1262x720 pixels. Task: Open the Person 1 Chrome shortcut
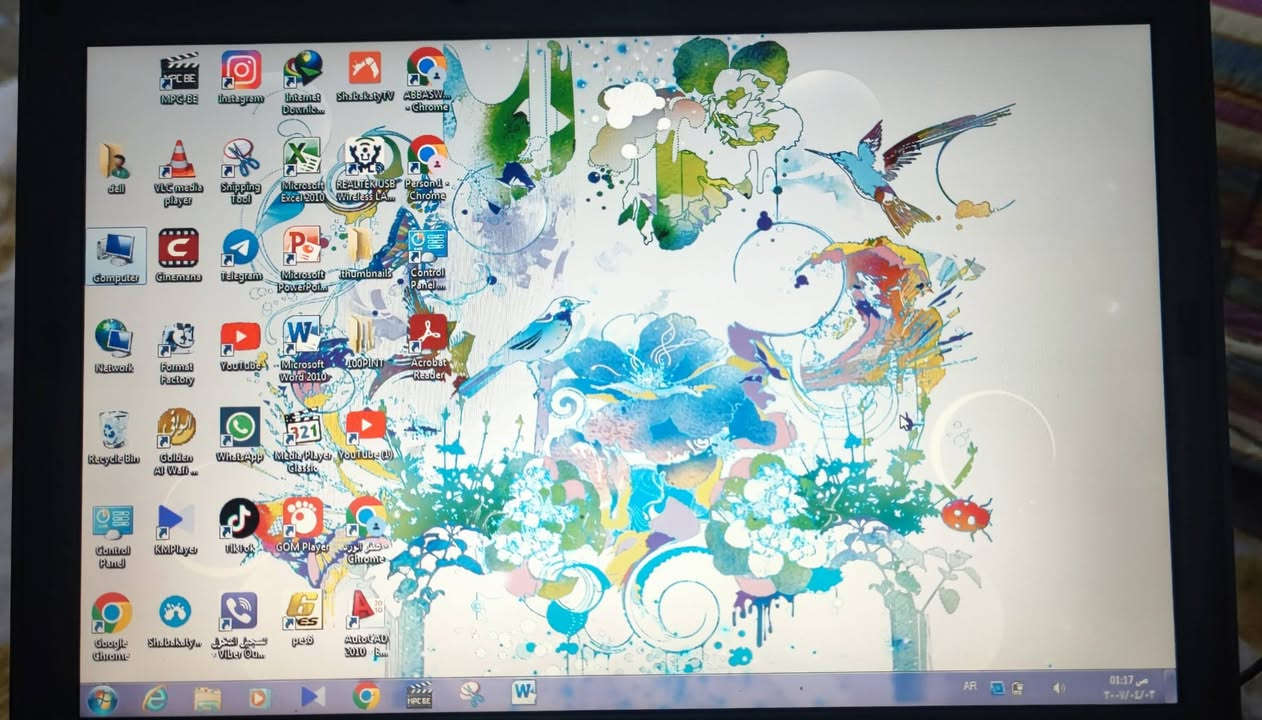[x=428, y=169]
